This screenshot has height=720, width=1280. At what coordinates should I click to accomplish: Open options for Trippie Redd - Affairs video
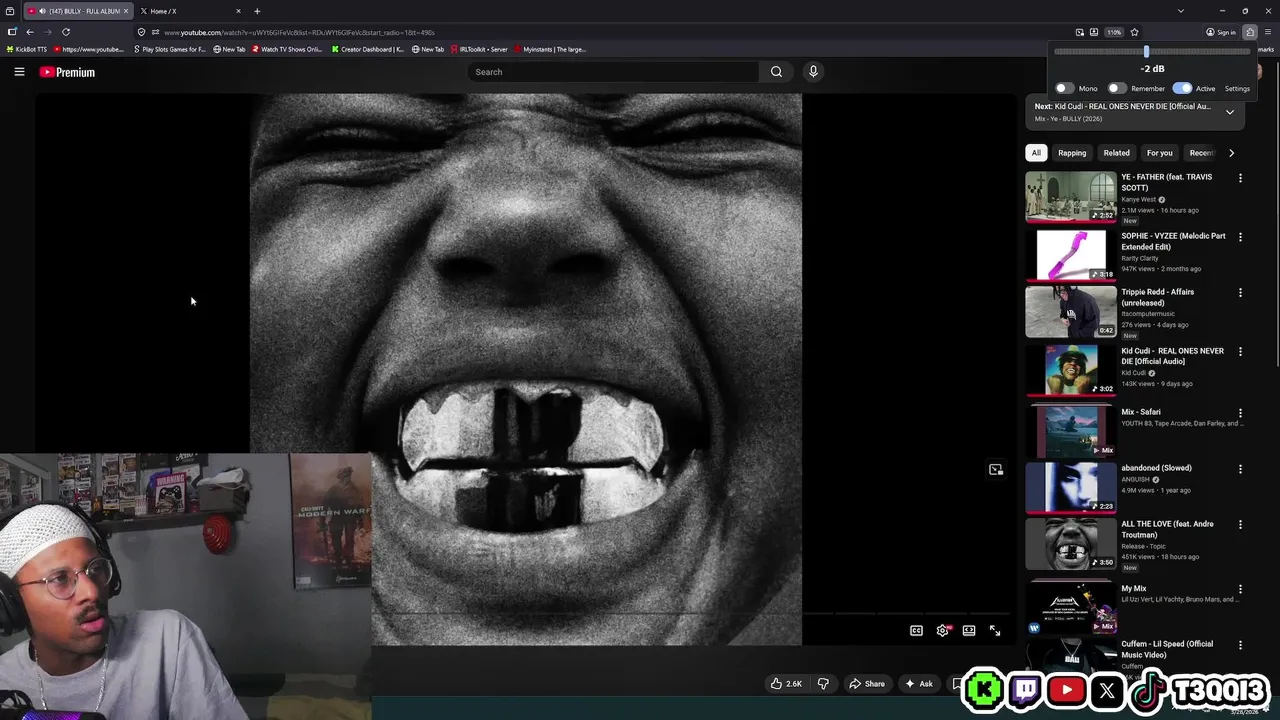[x=1240, y=293]
